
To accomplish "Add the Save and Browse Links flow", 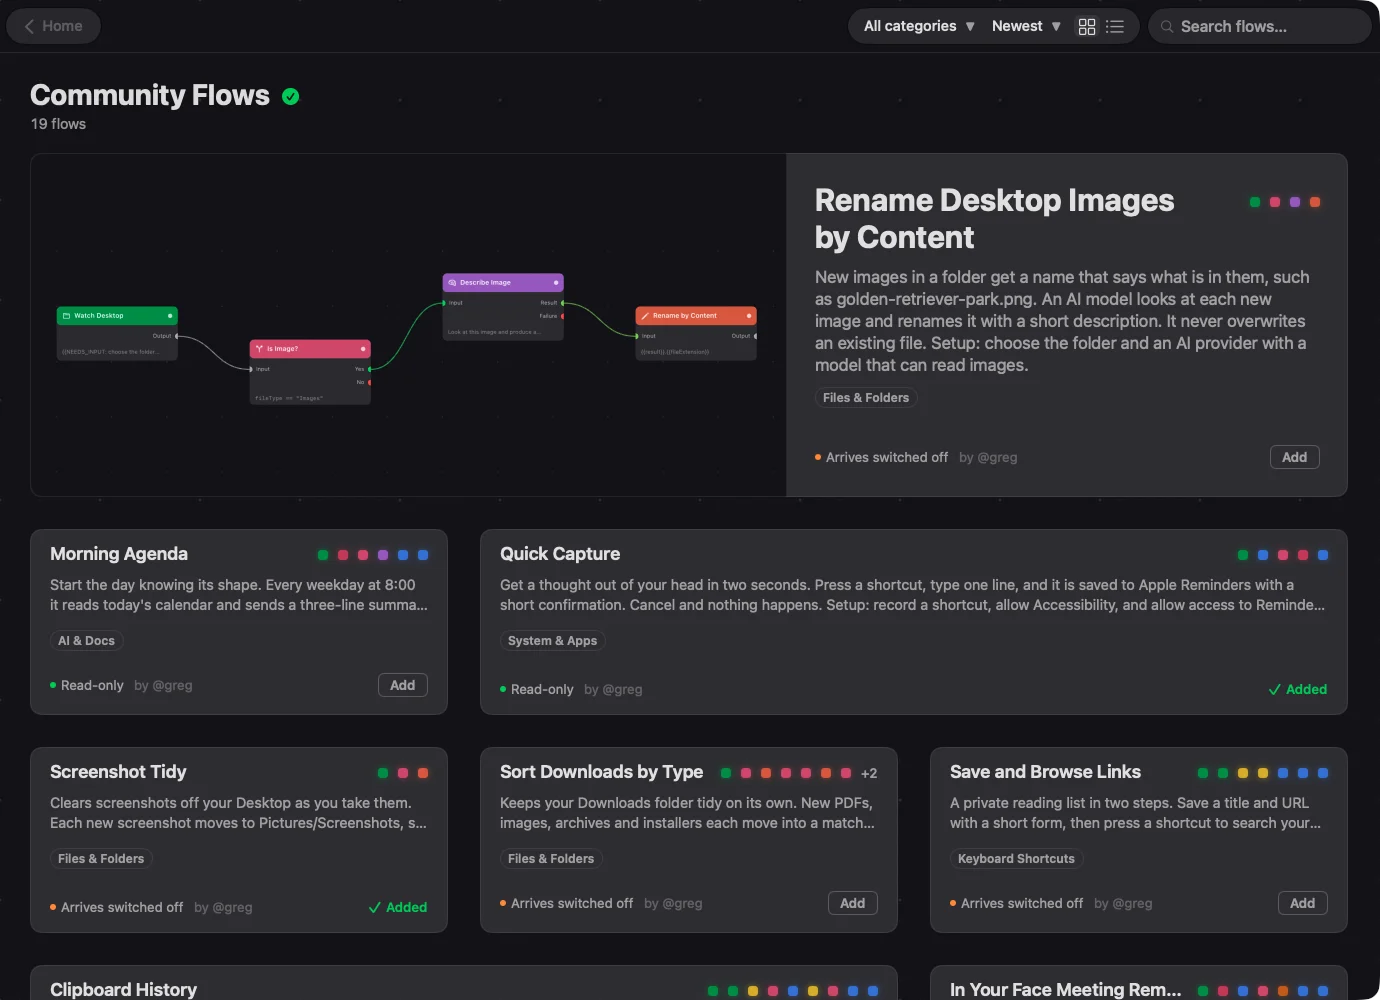I will pyautogui.click(x=1303, y=903).
